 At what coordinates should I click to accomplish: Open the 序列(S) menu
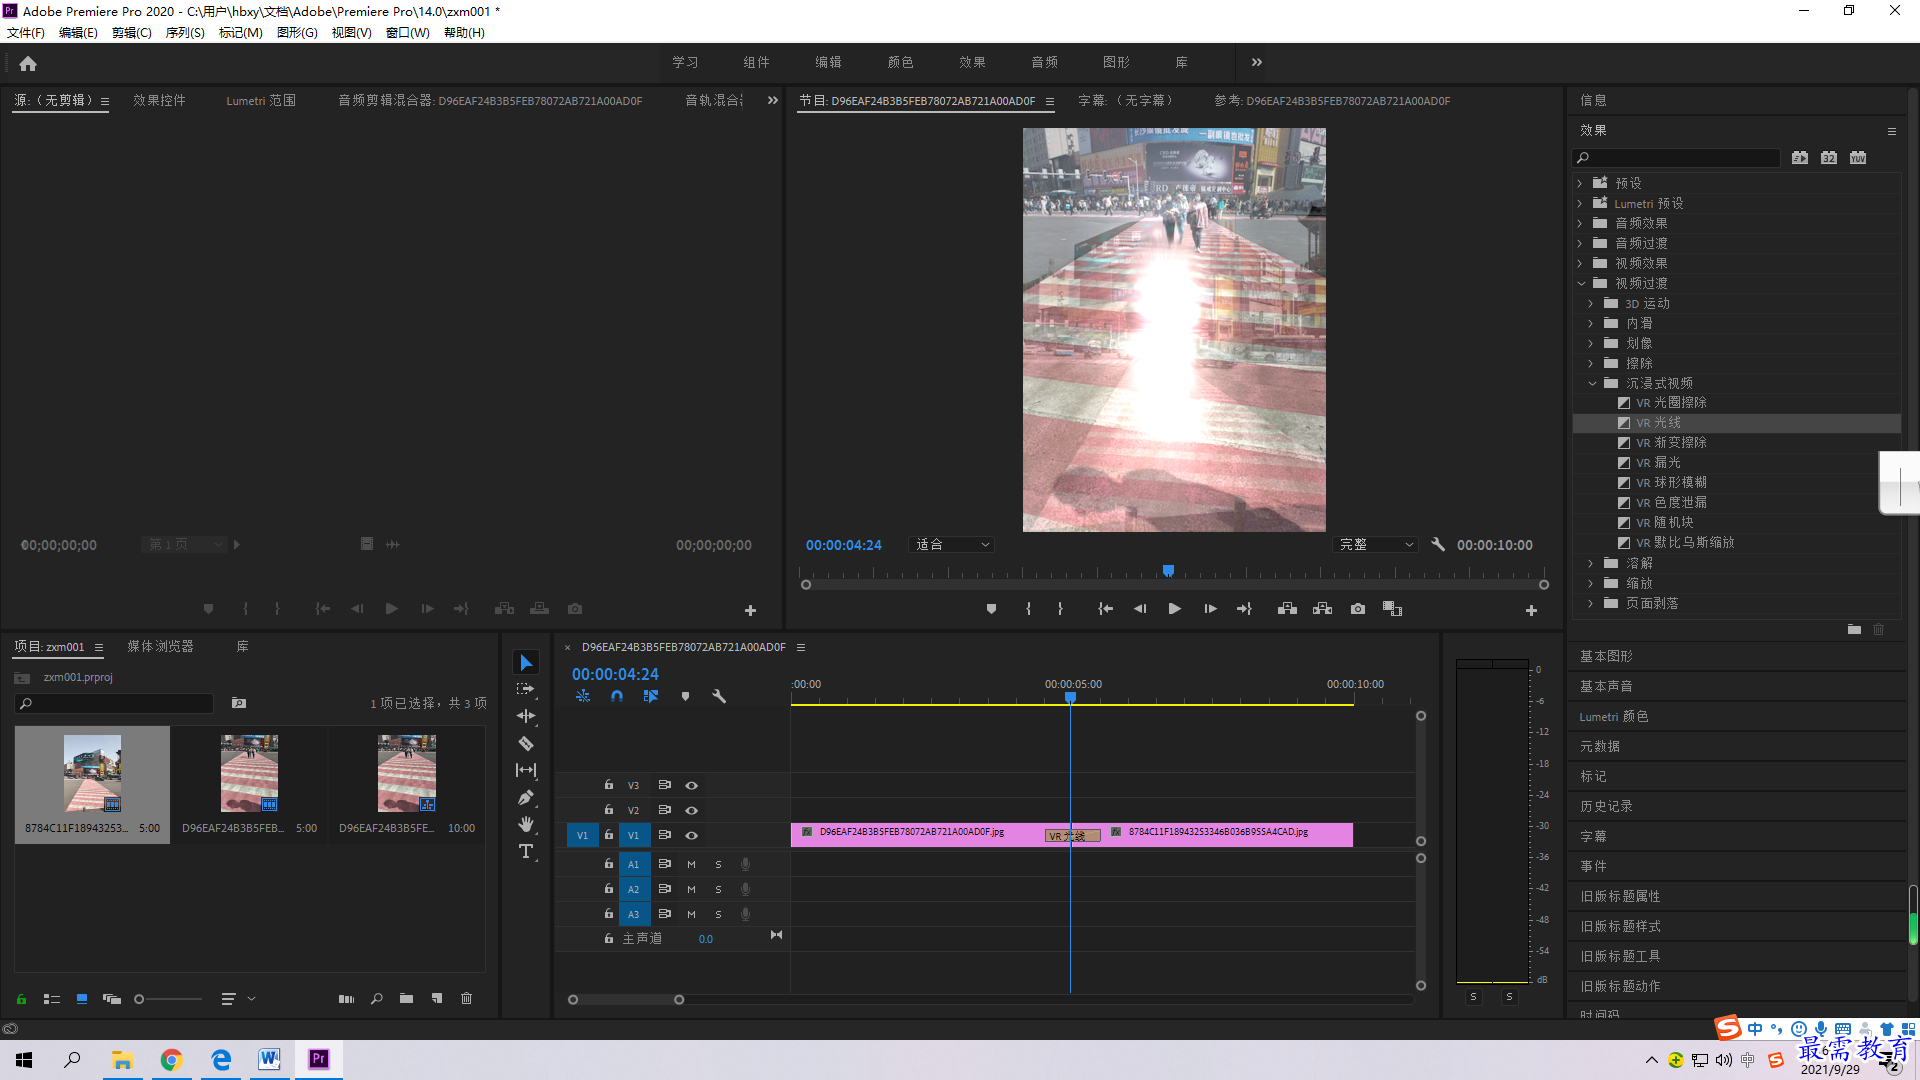[185, 32]
